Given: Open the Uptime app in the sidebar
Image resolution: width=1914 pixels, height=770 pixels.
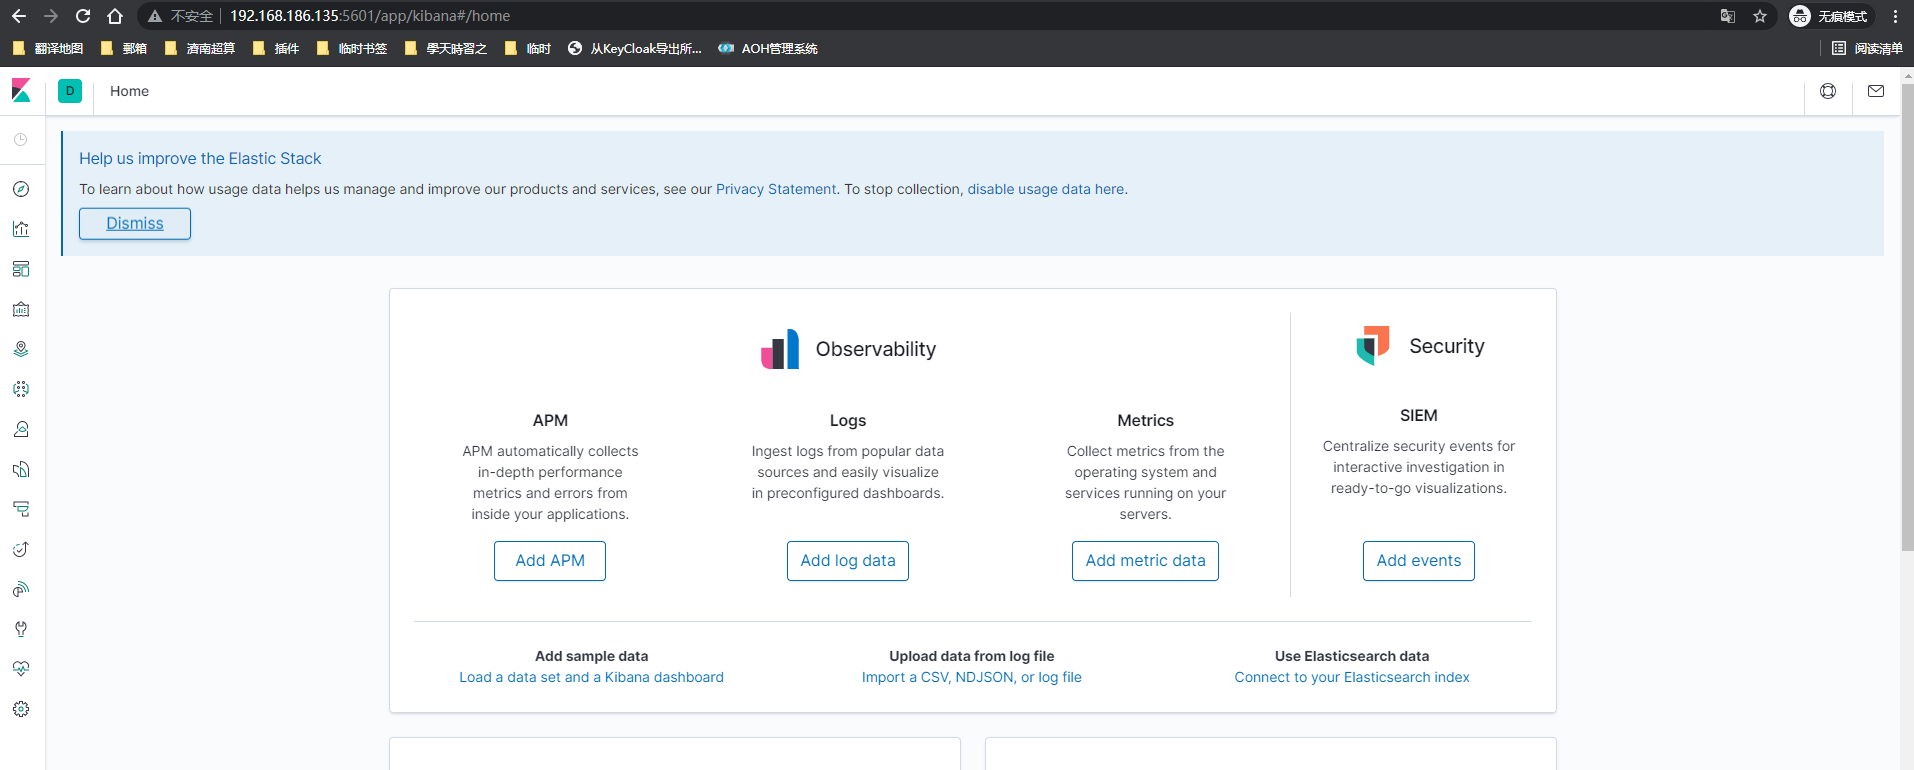Looking at the screenshot, I should pos(21,549).
